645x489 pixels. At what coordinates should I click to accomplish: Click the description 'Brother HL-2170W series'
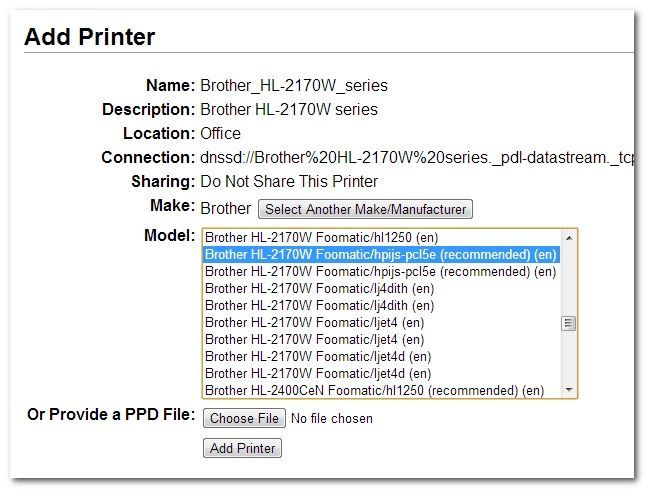point(289,110)
